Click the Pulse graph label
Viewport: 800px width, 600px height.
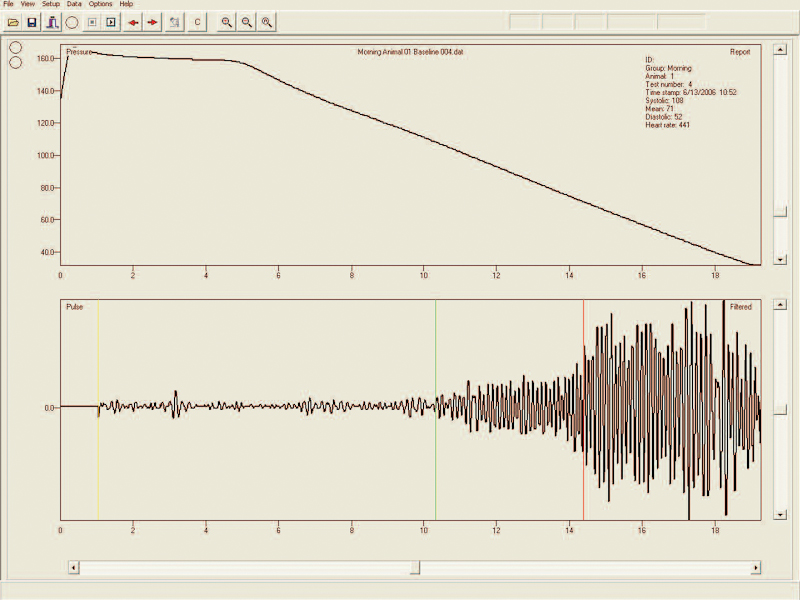coord(74,307)
